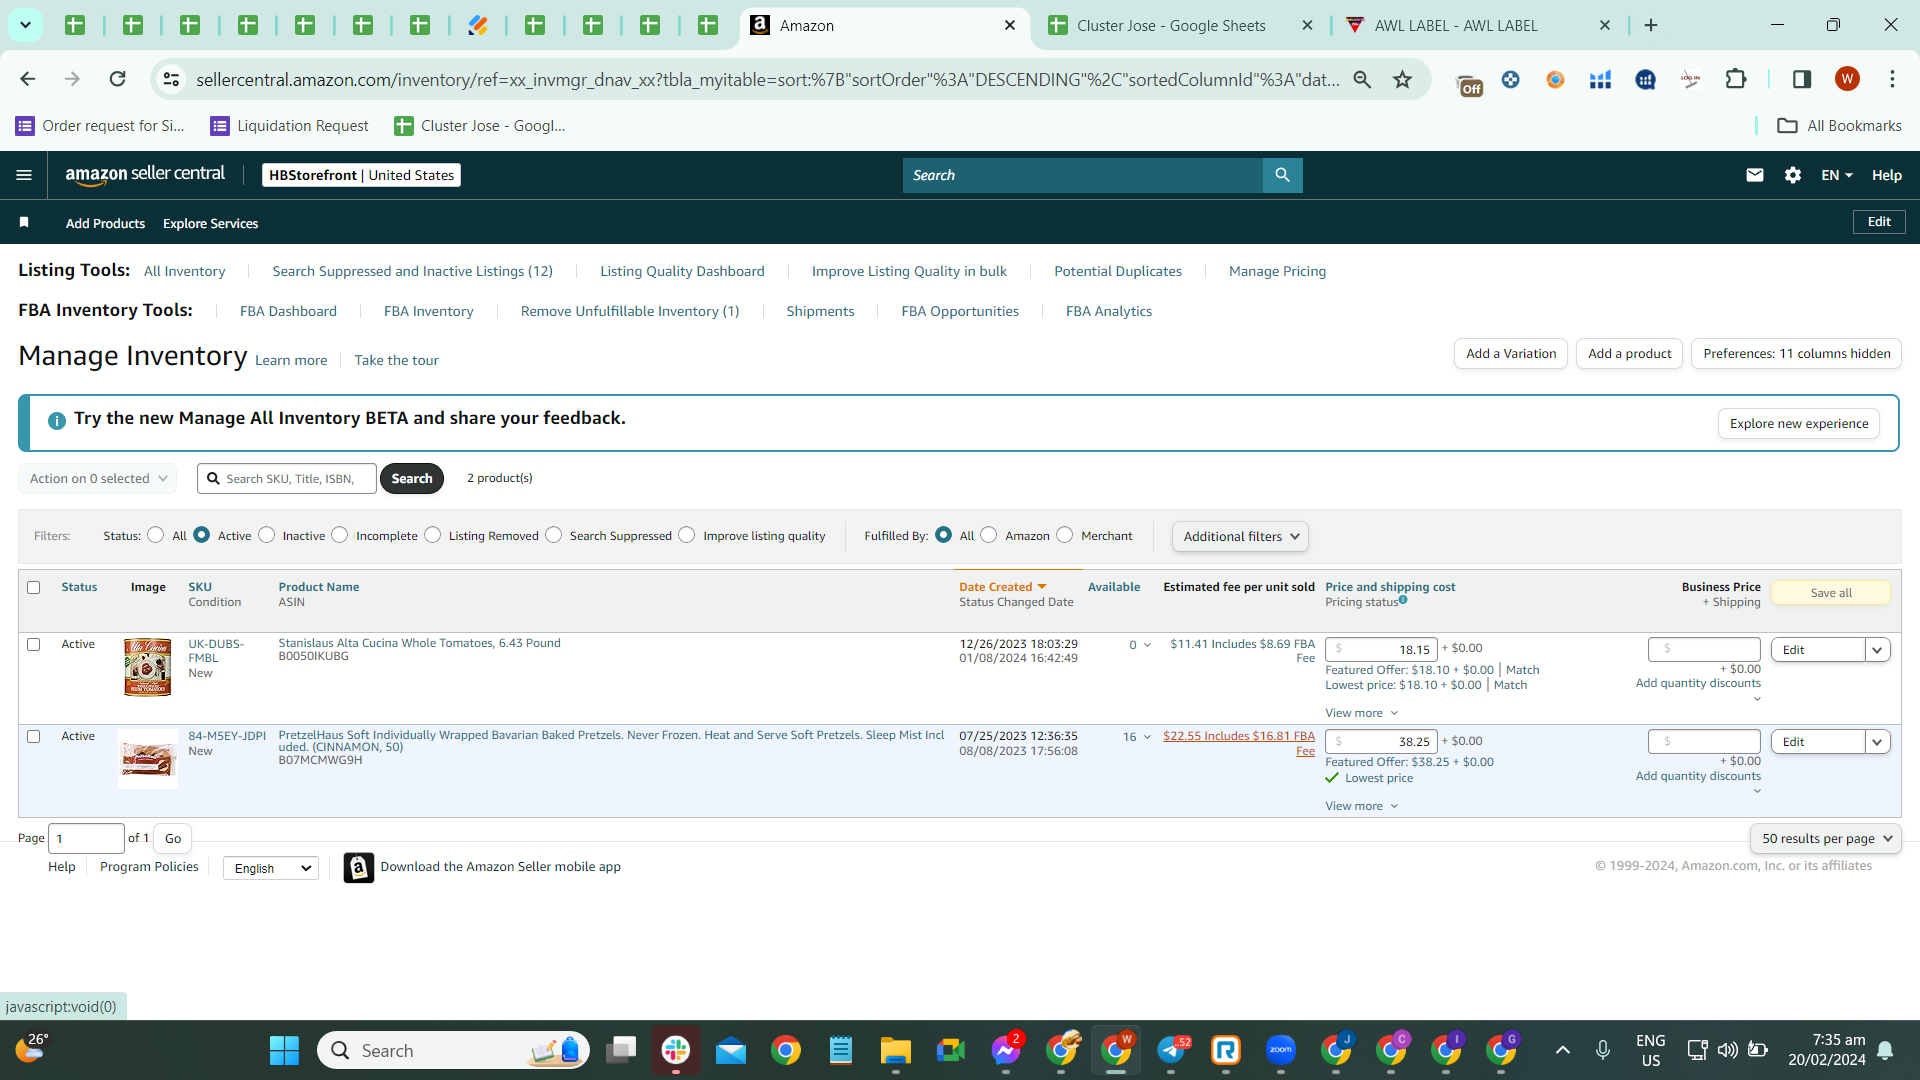The width and height of the screenshot is (1920, 1080).
Task: Click the site information icon in the address bar
Action: coord(171,79)
